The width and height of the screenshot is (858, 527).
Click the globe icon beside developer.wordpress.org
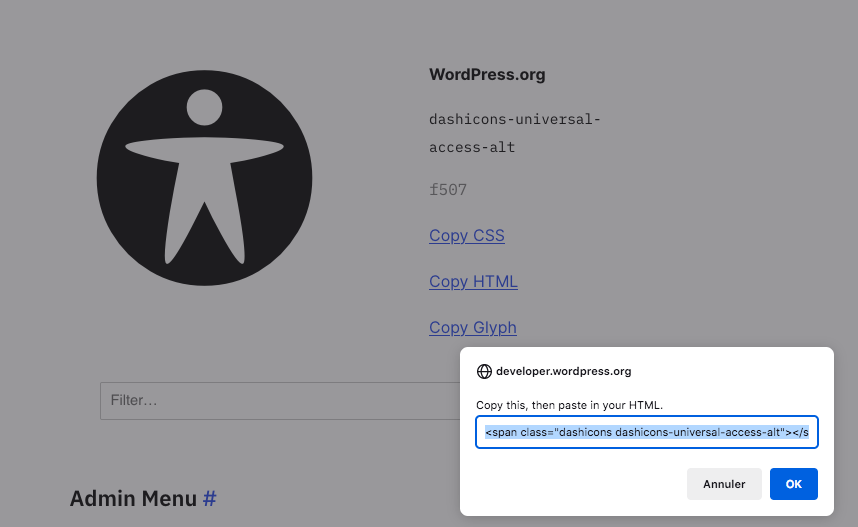coord(484,372)
